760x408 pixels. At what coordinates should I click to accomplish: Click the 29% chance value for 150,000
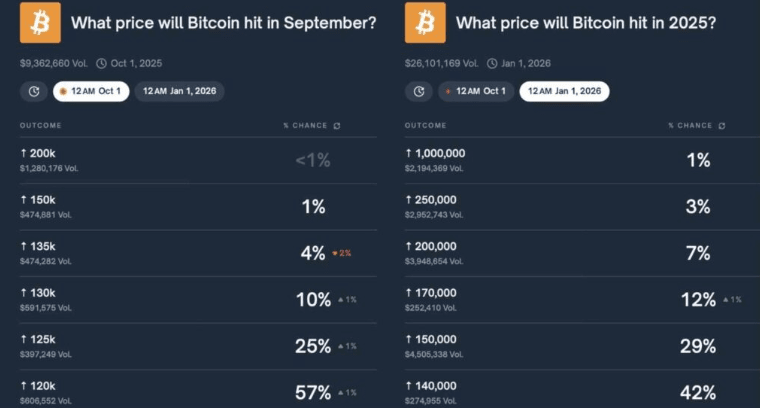[x=698, y=346]
